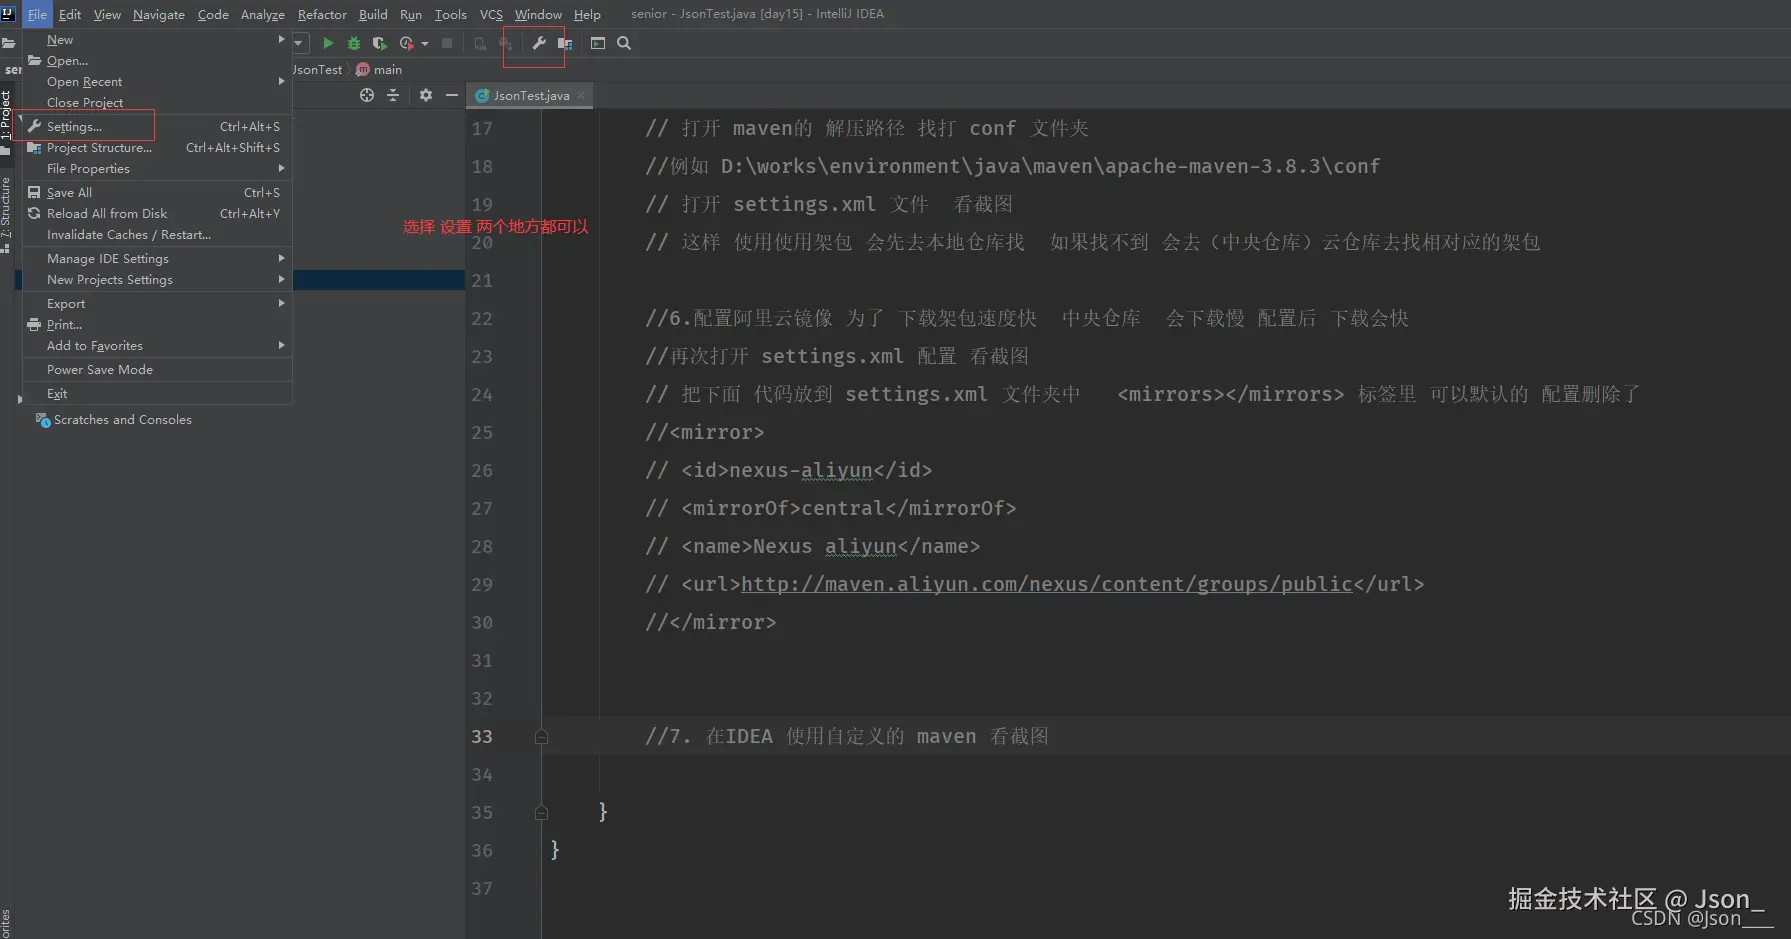This screenshot has height=939, width=1791.
Task: Click the grey Stop square in the toolbar
Action: 447,43
